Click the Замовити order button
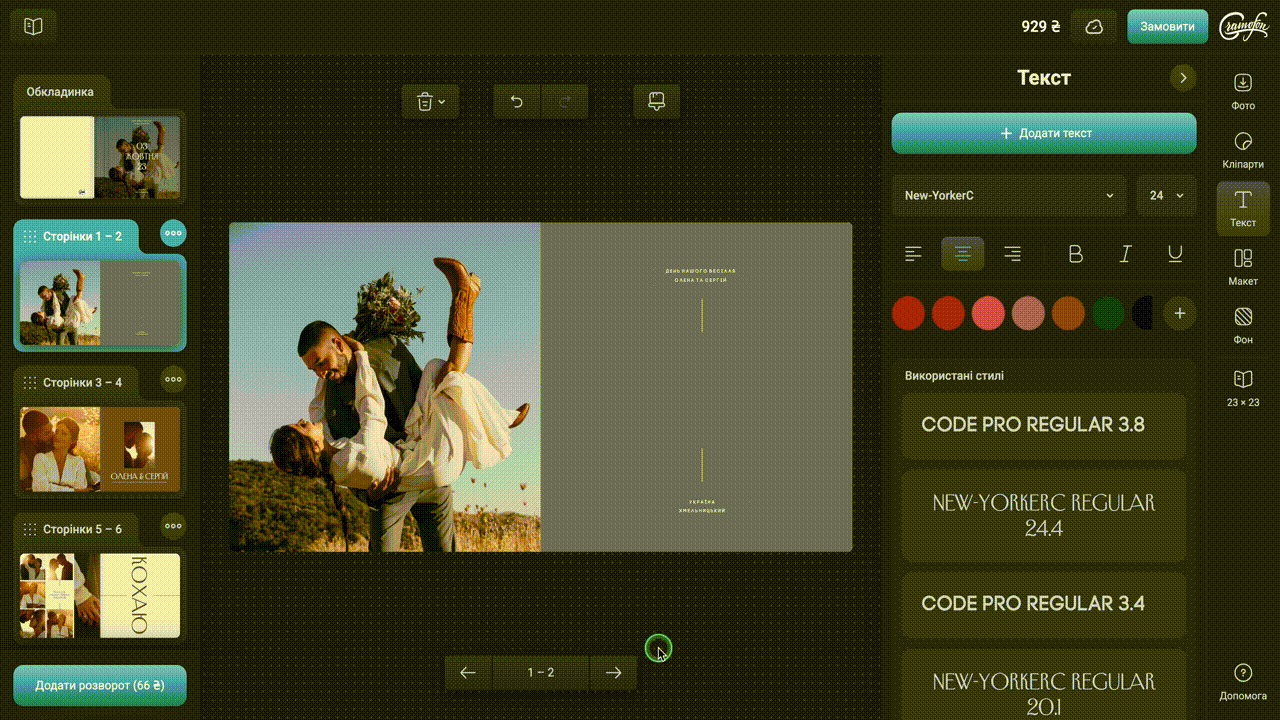This screenshot has height=720, width=1280. [1167, 27]
